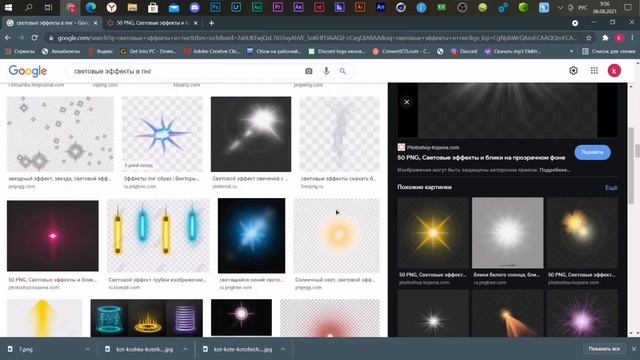Open Discord from the taskbar
Image resolution: width=640 pixels, height=360 pixels.
[195, 7]
